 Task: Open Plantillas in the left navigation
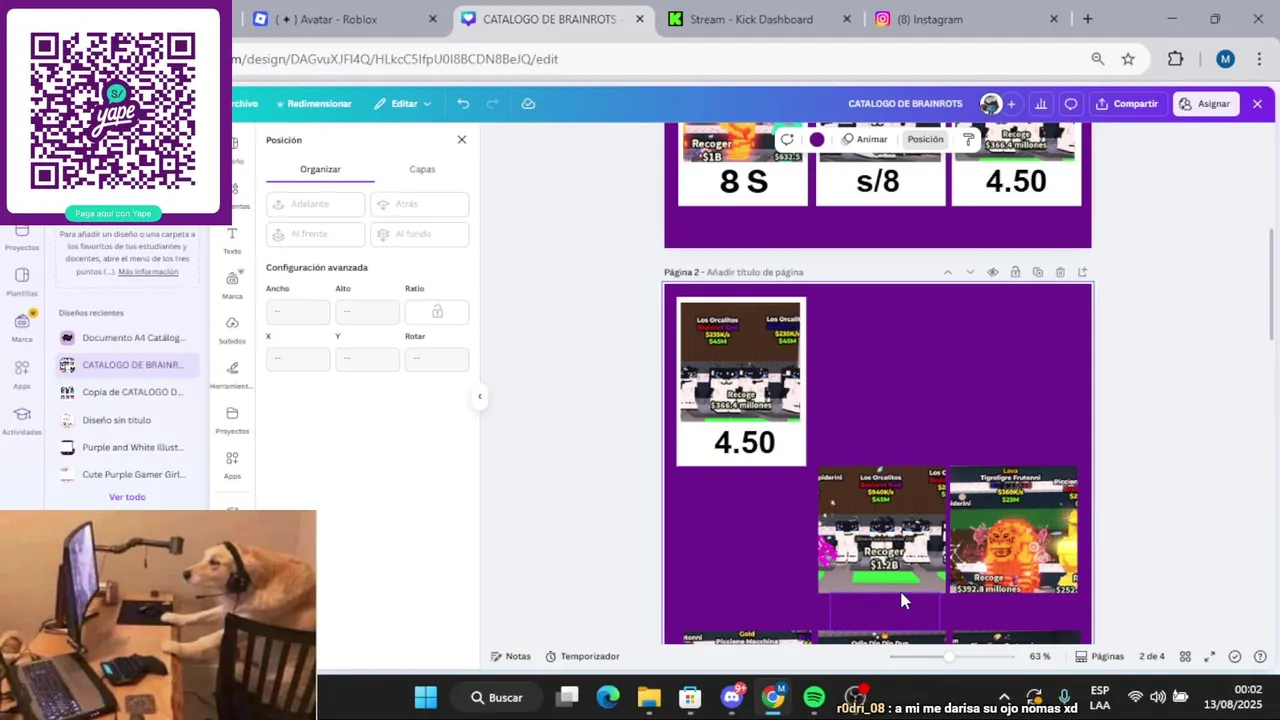(22, 282)
